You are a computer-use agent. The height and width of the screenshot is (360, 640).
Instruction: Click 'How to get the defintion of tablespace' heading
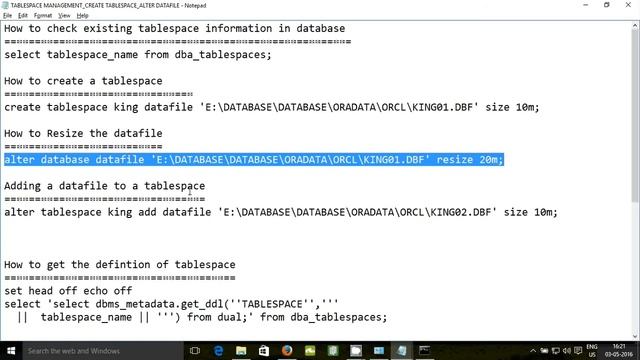click(x=120, y=264)
